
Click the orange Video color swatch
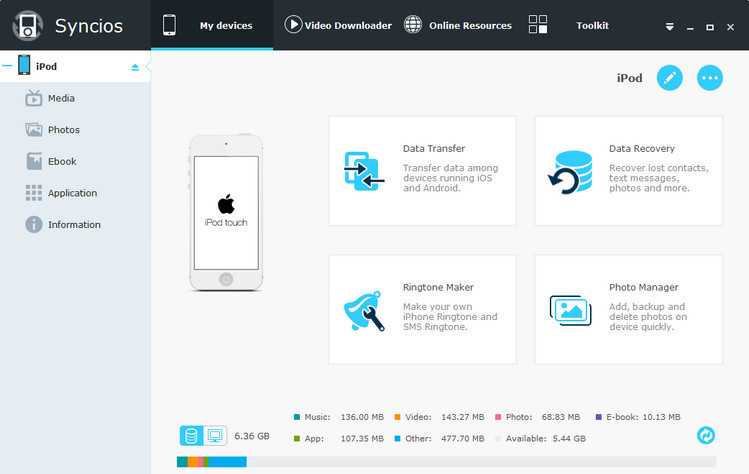coord(397,417)
